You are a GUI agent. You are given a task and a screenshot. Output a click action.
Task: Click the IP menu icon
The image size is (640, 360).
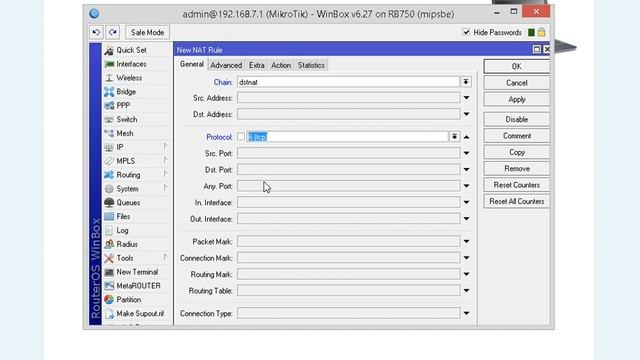[x=109, y=147]
